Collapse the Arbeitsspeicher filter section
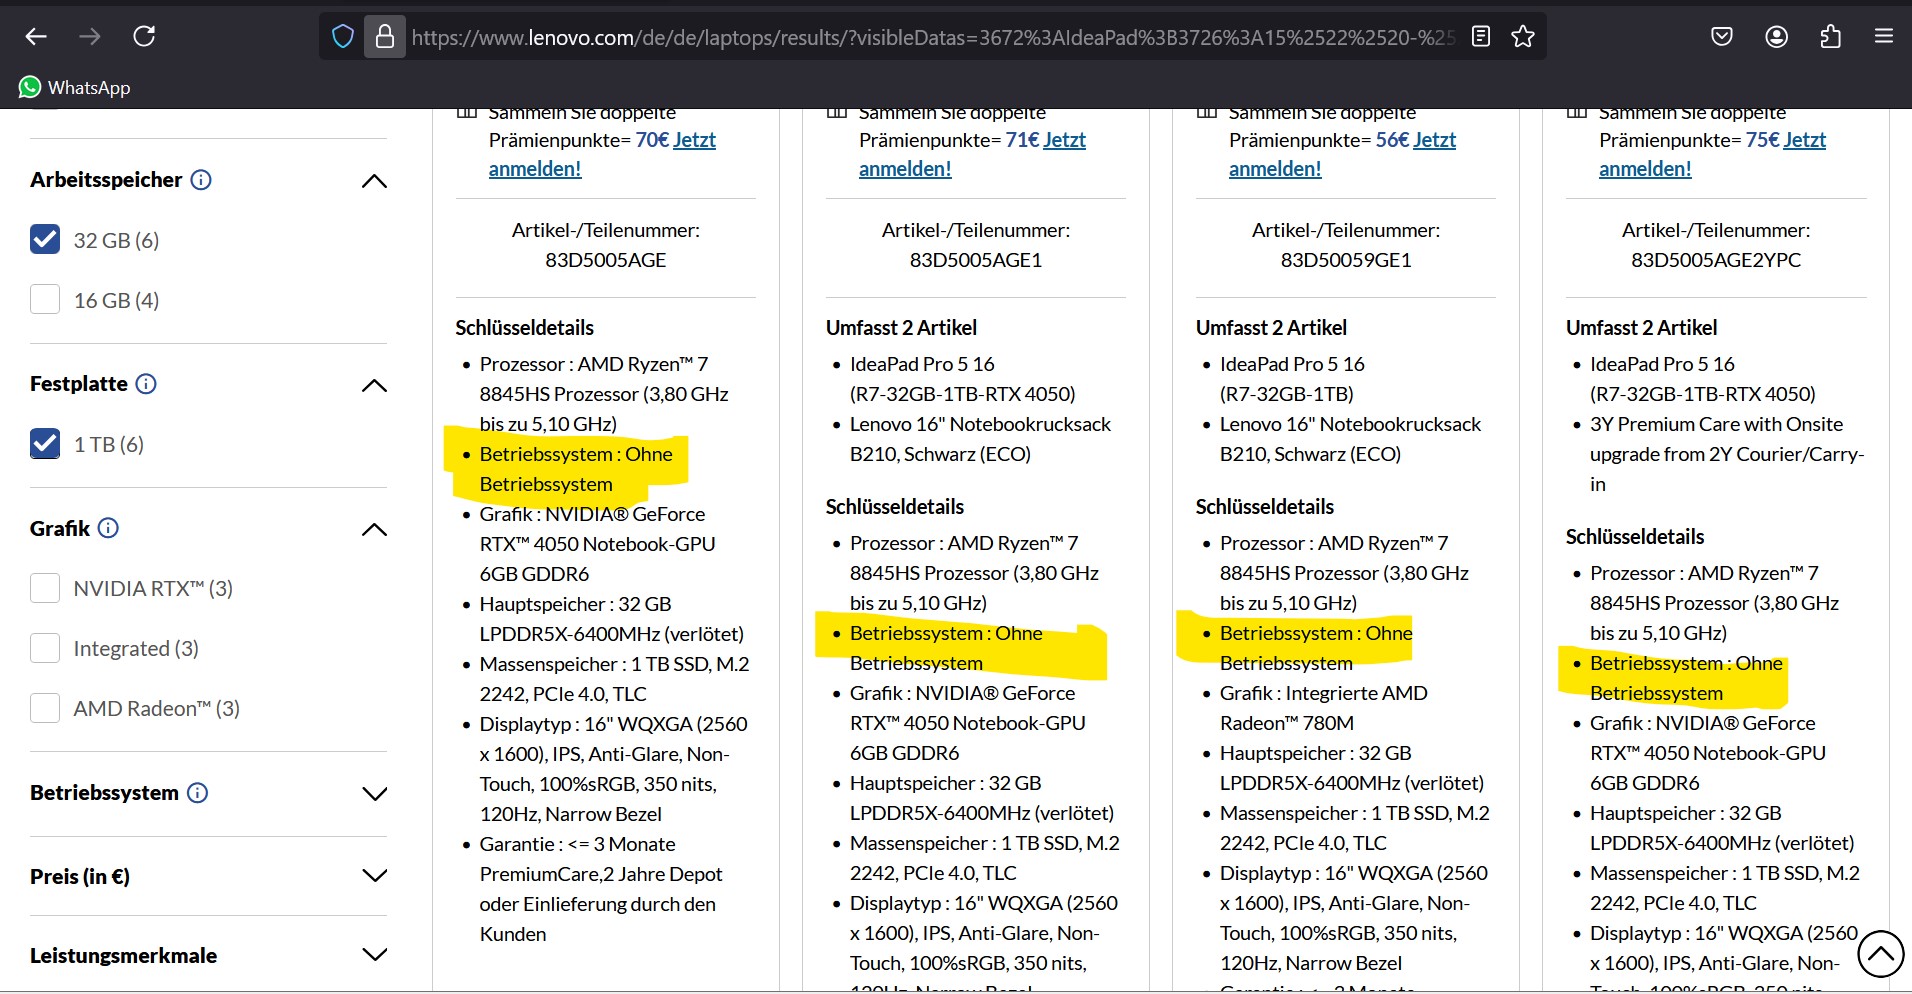1912x994 pixels. coord(374,181)
